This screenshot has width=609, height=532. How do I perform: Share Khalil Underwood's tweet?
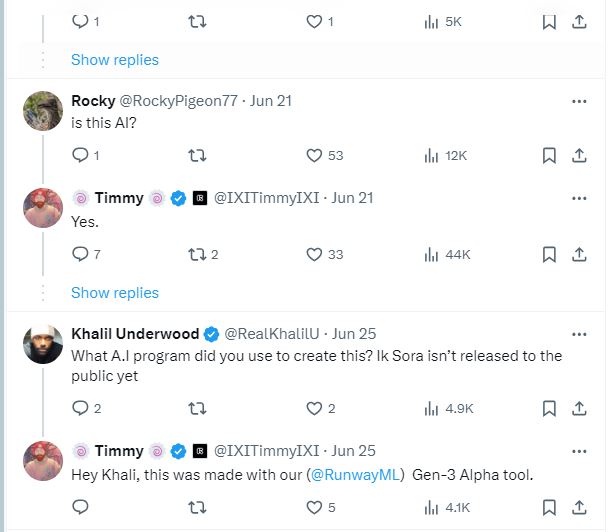tap(578, 408)
